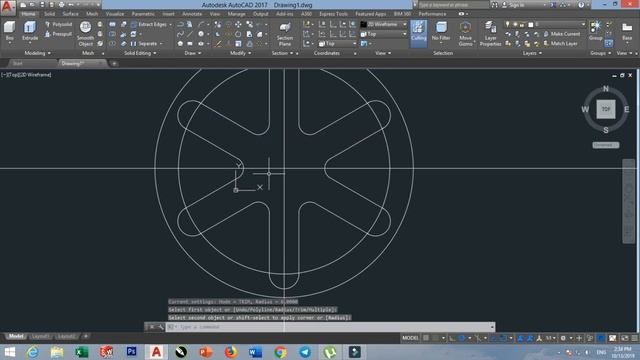640x360 pixels.
Task: Click the Move Gizmo tool
Action: coord(465,33)
